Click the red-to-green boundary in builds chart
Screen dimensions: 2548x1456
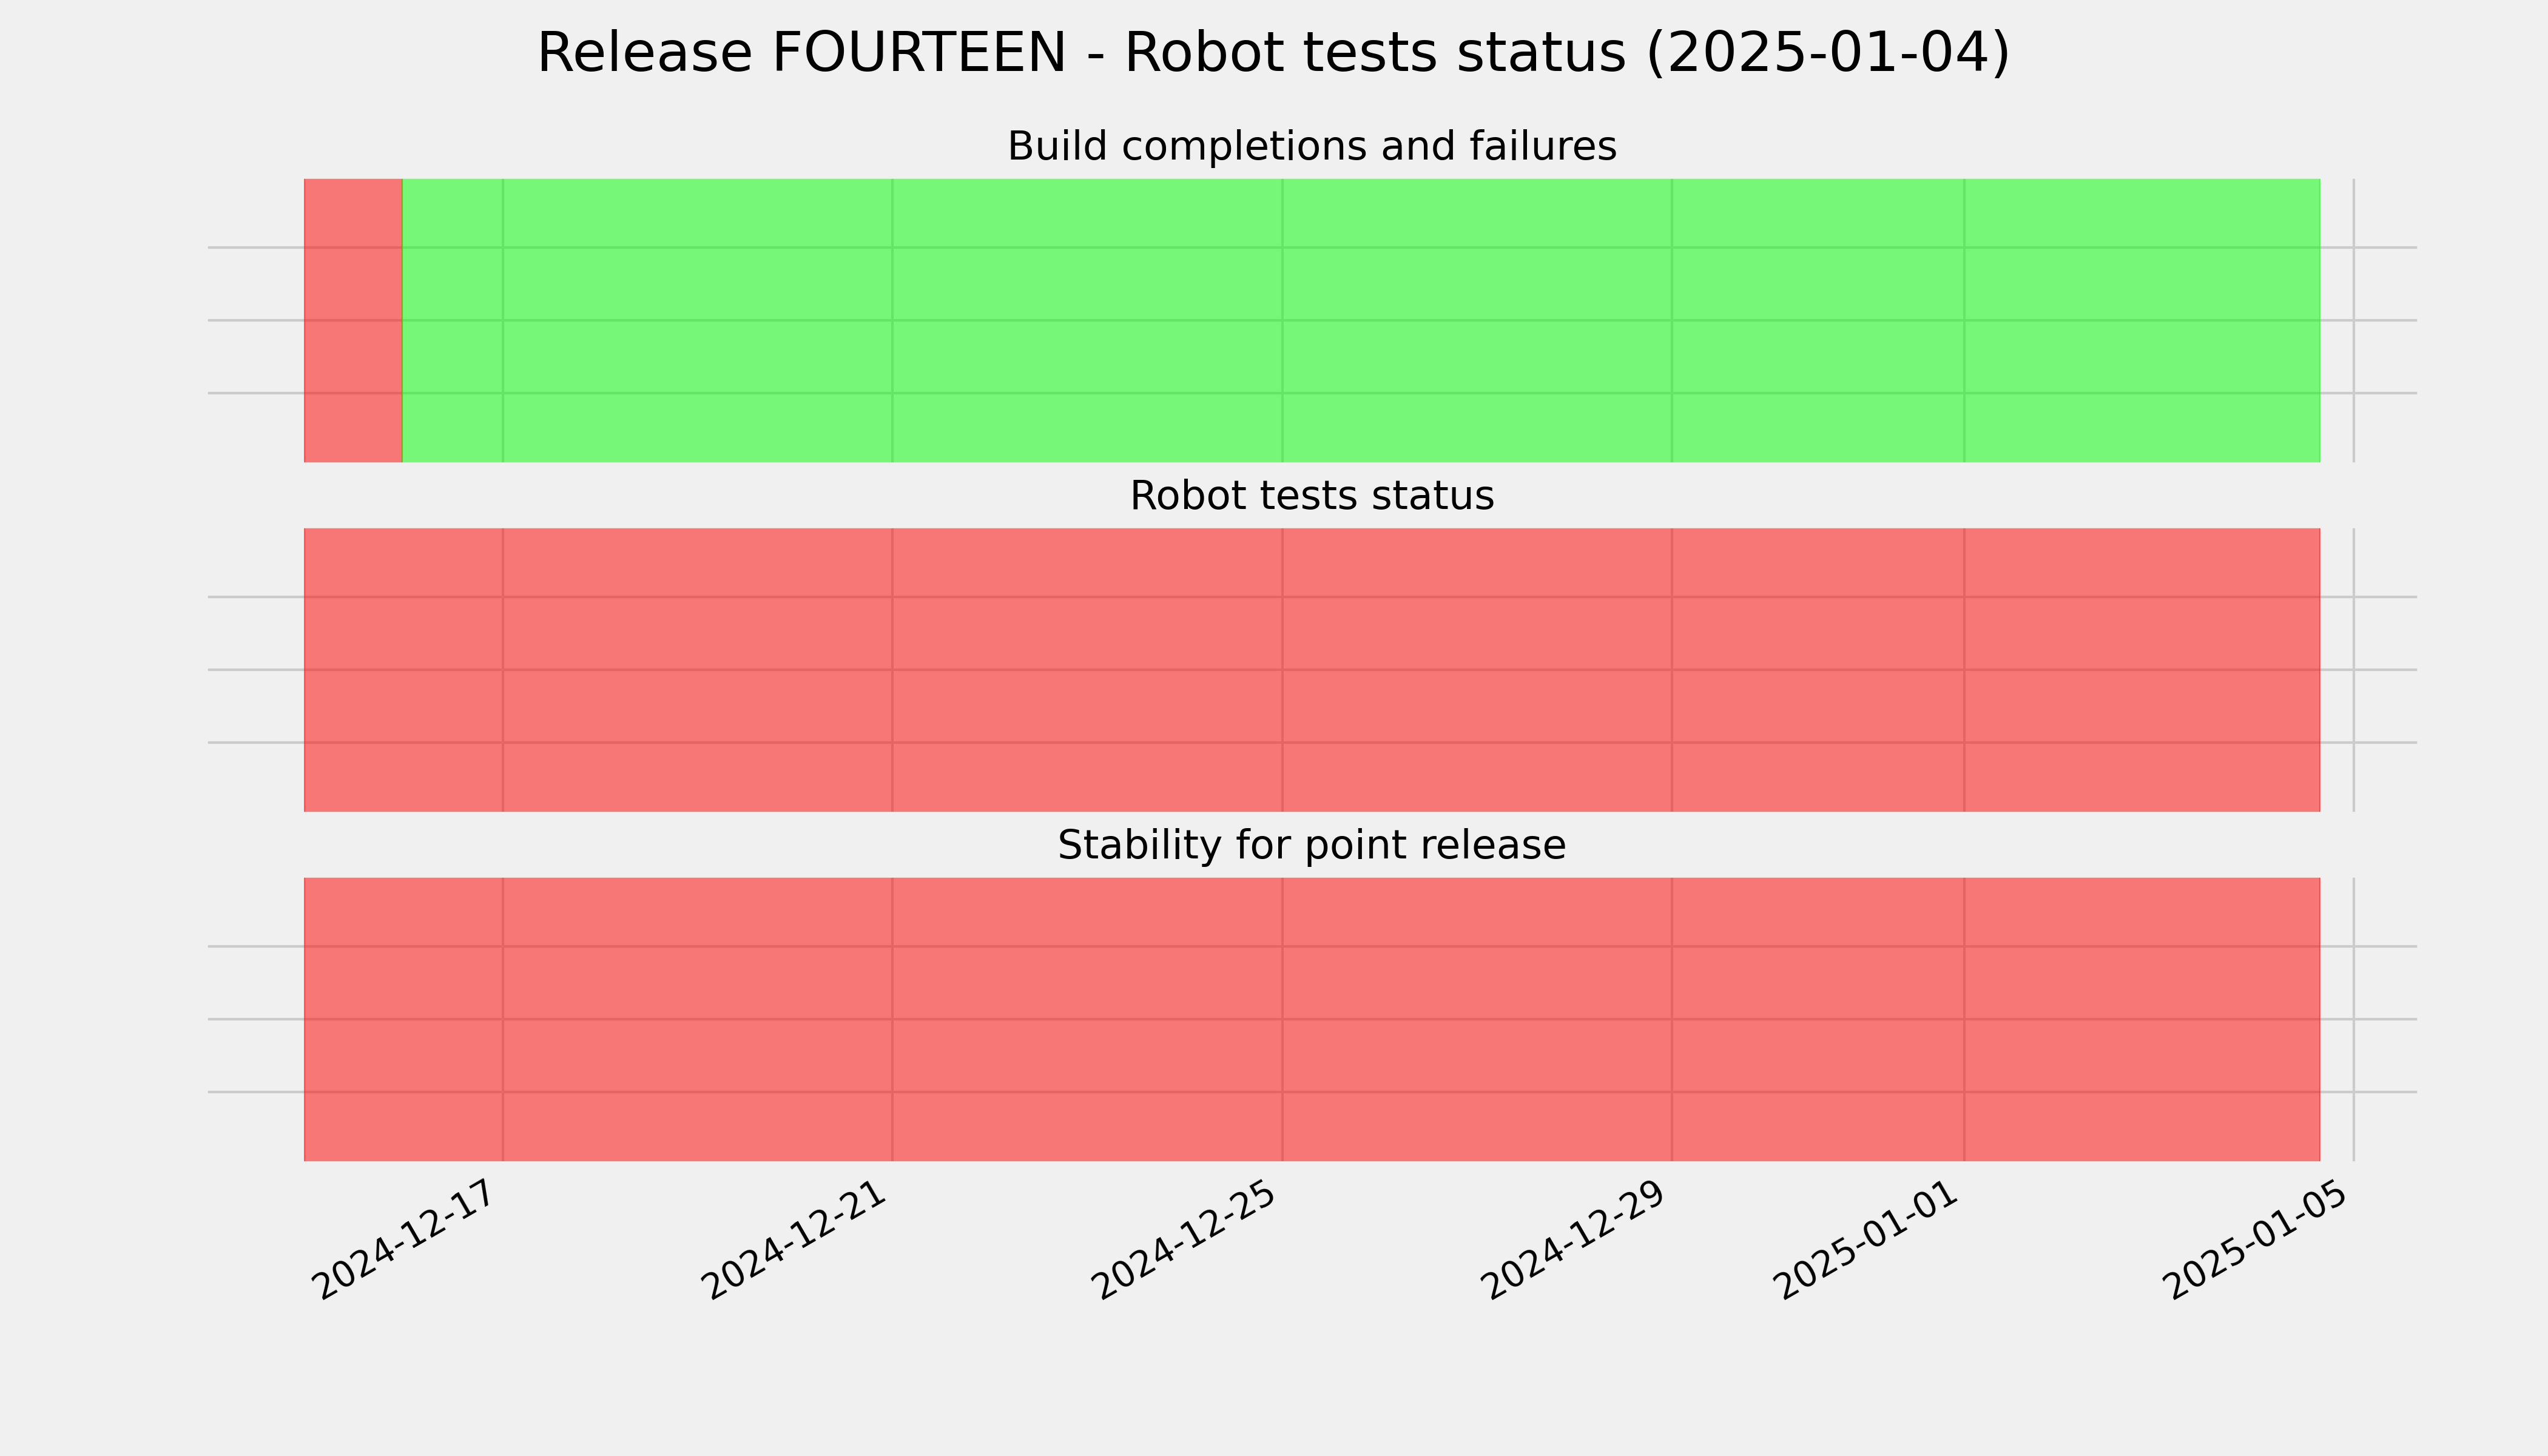[402, 320]
